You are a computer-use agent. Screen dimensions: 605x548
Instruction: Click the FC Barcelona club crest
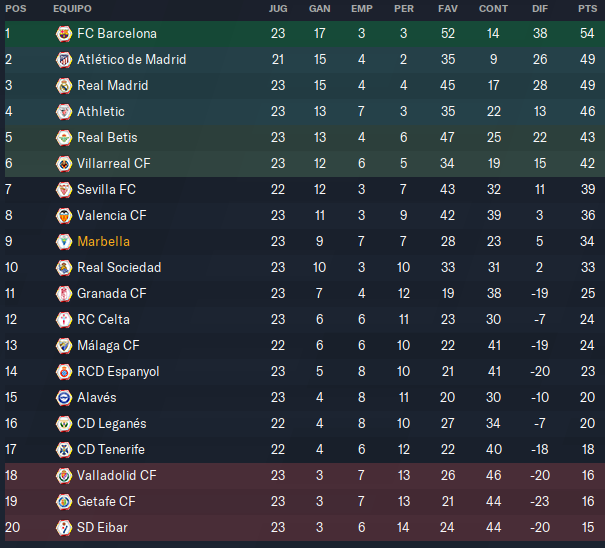point(64,34)
